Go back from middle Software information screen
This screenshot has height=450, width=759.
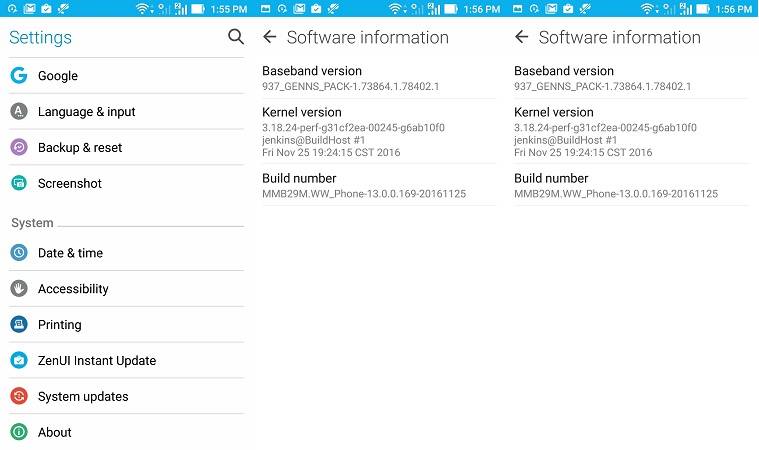(x=269, y=37)
